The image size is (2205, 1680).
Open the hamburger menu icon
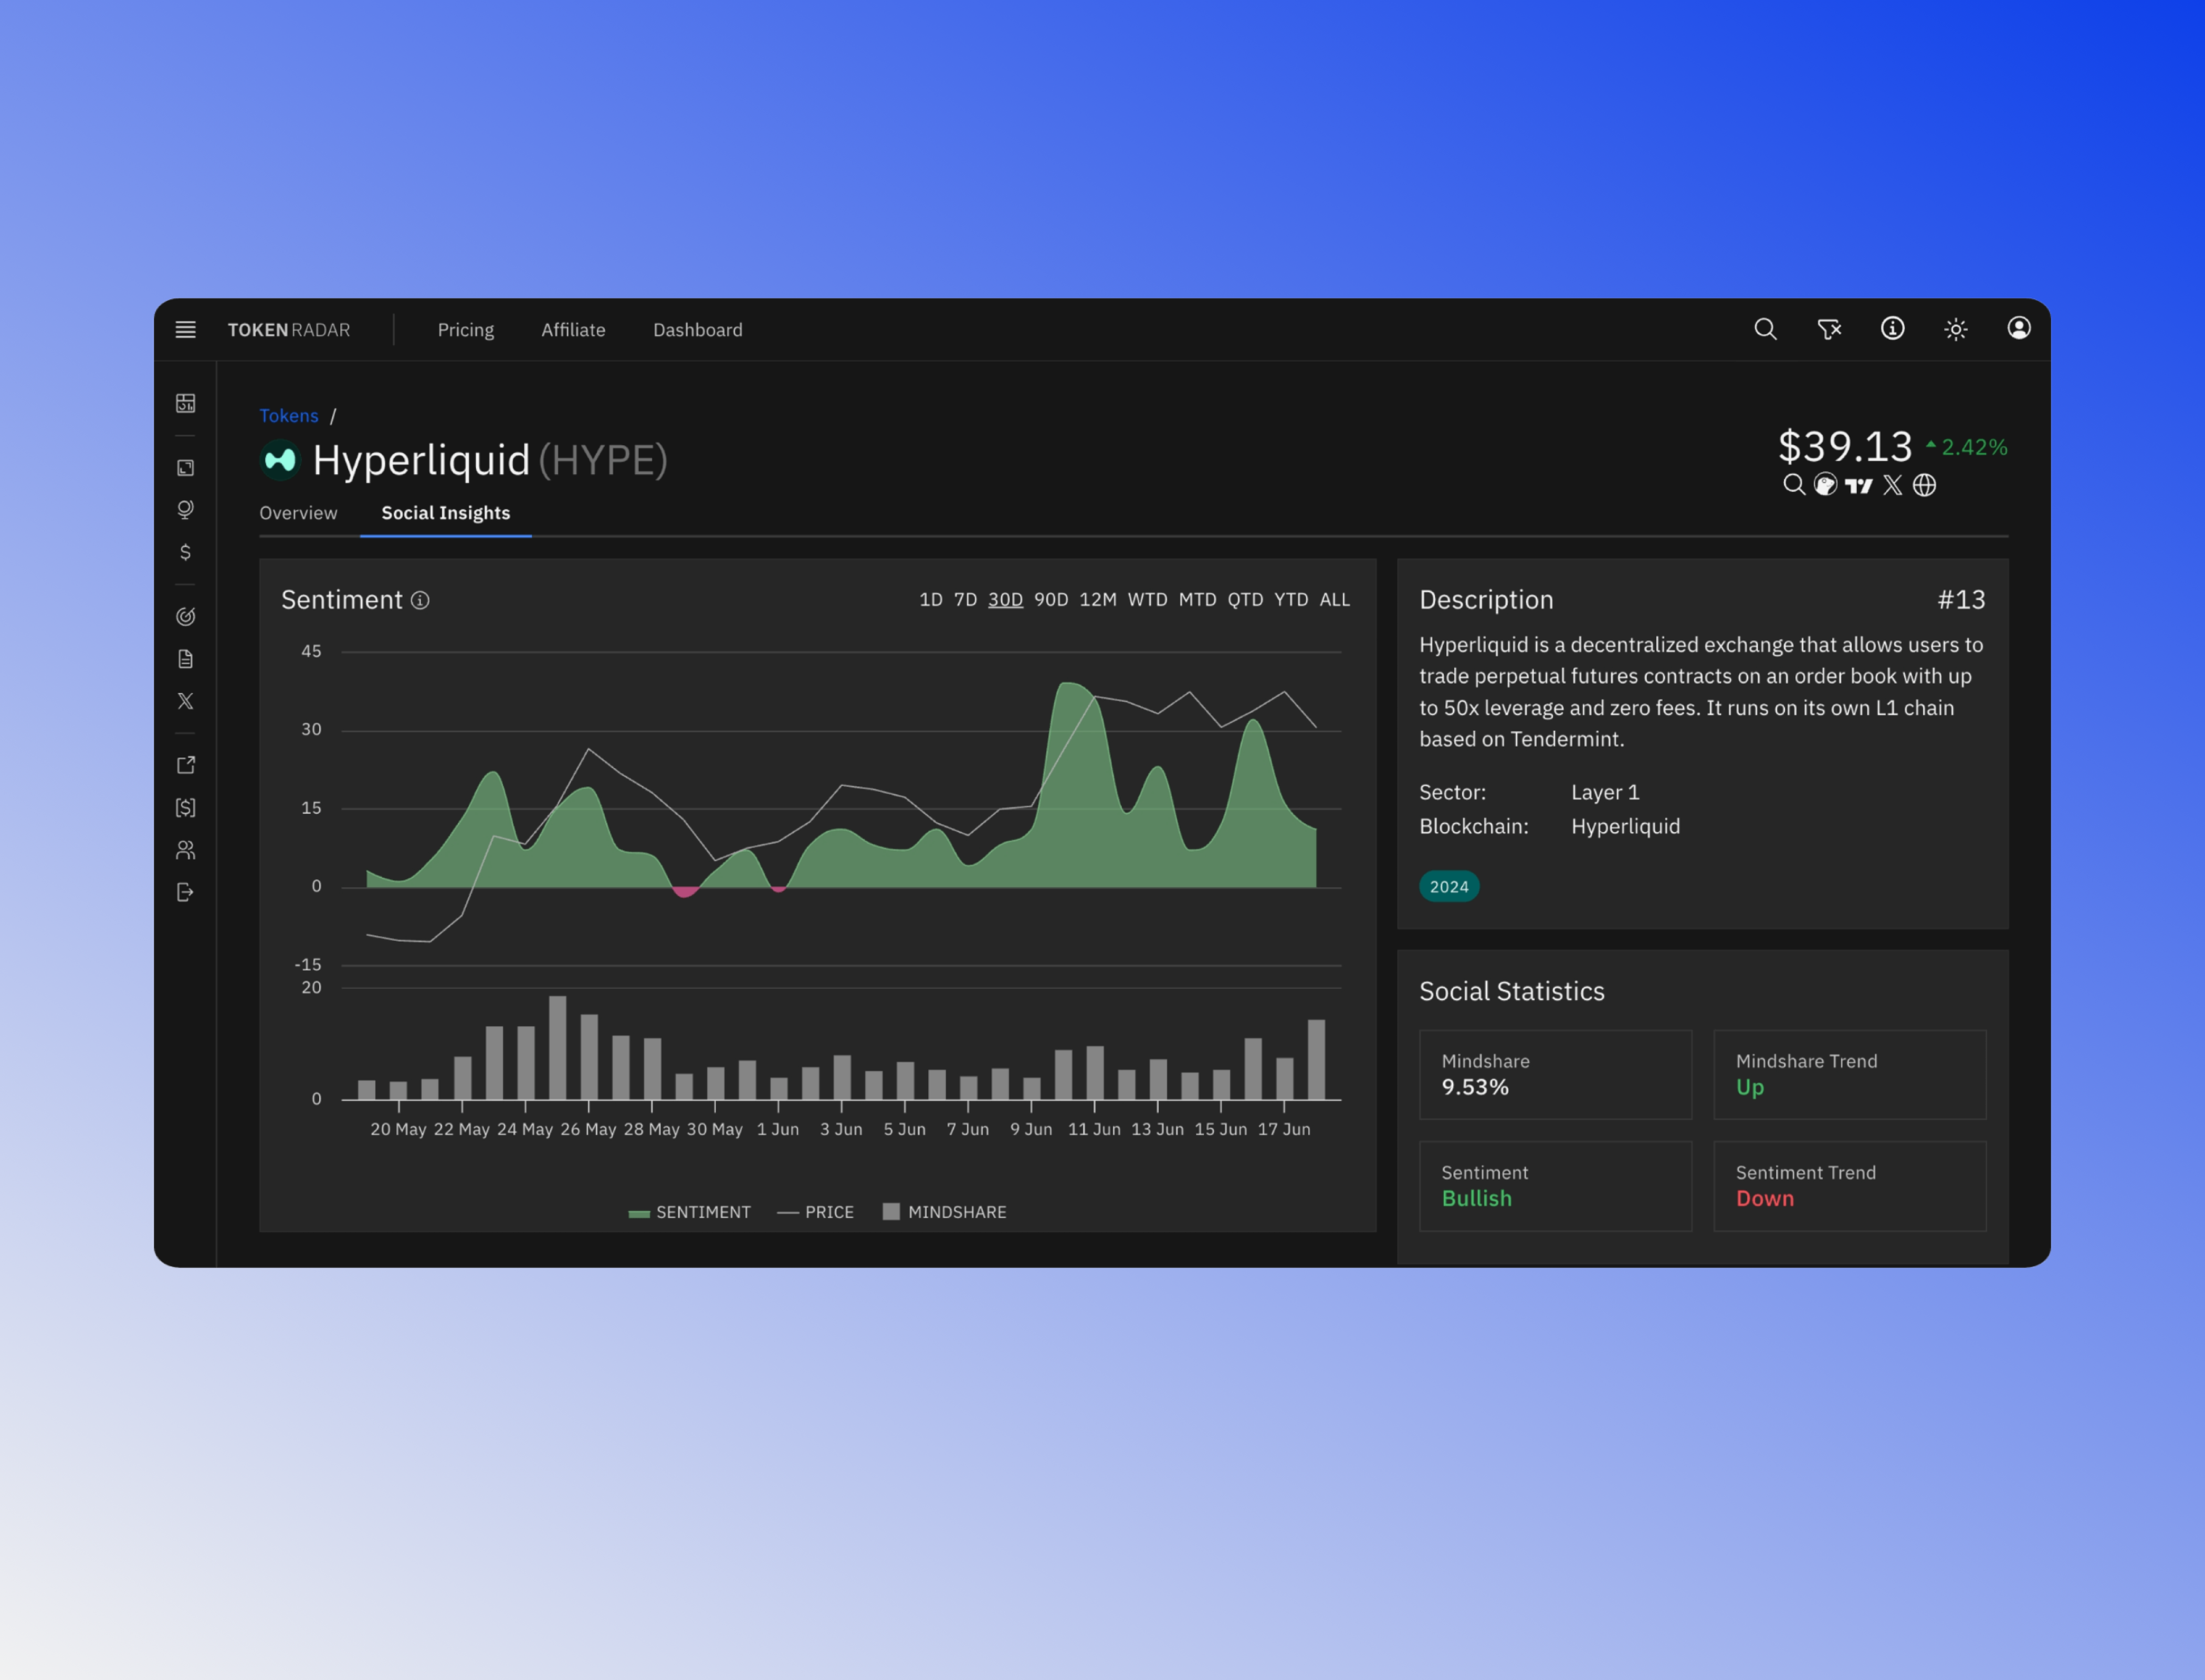coord(185,329)
